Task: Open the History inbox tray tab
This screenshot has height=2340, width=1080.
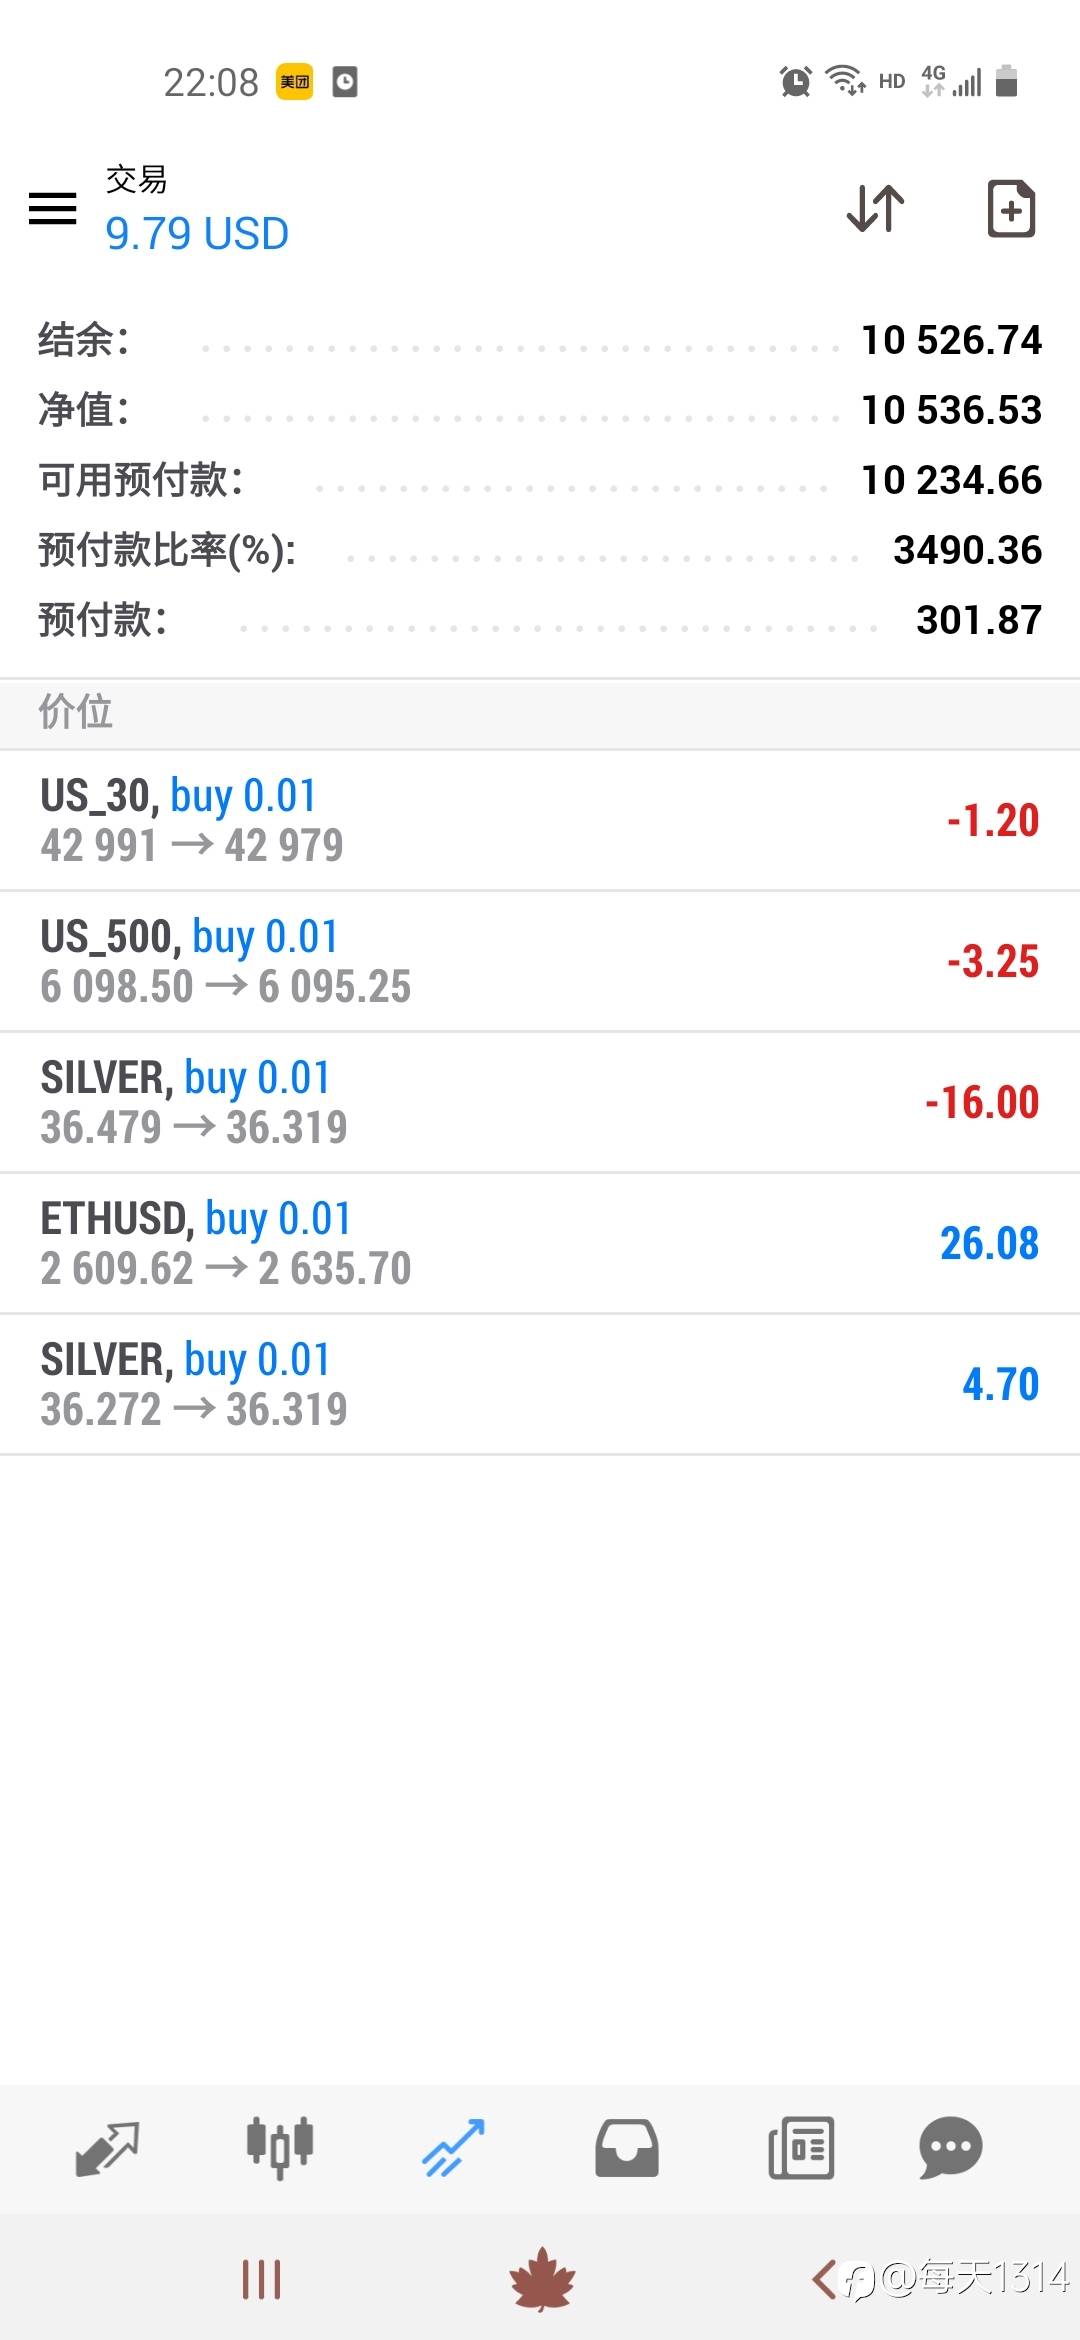Action: 627,2148
